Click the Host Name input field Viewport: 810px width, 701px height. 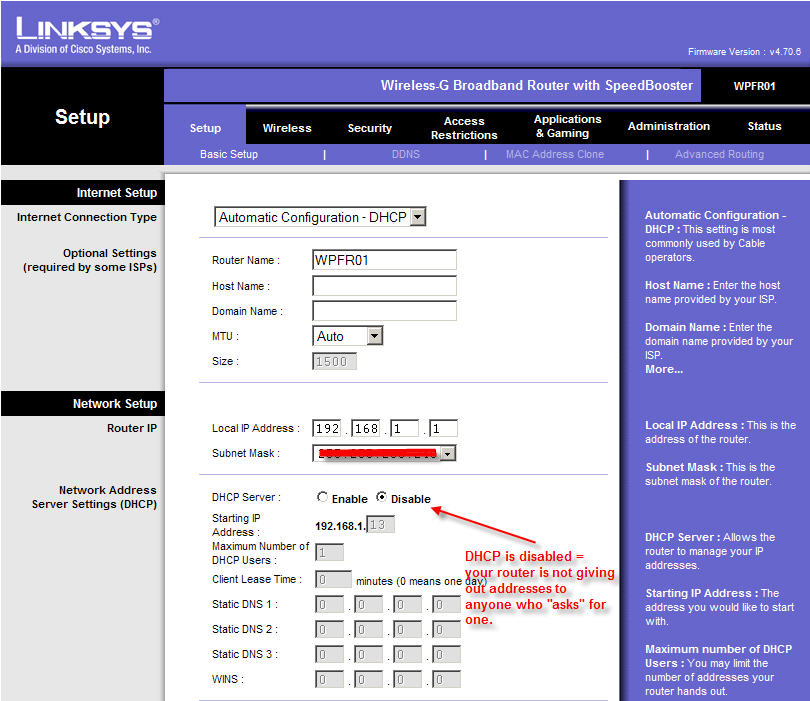coord(384,286)
